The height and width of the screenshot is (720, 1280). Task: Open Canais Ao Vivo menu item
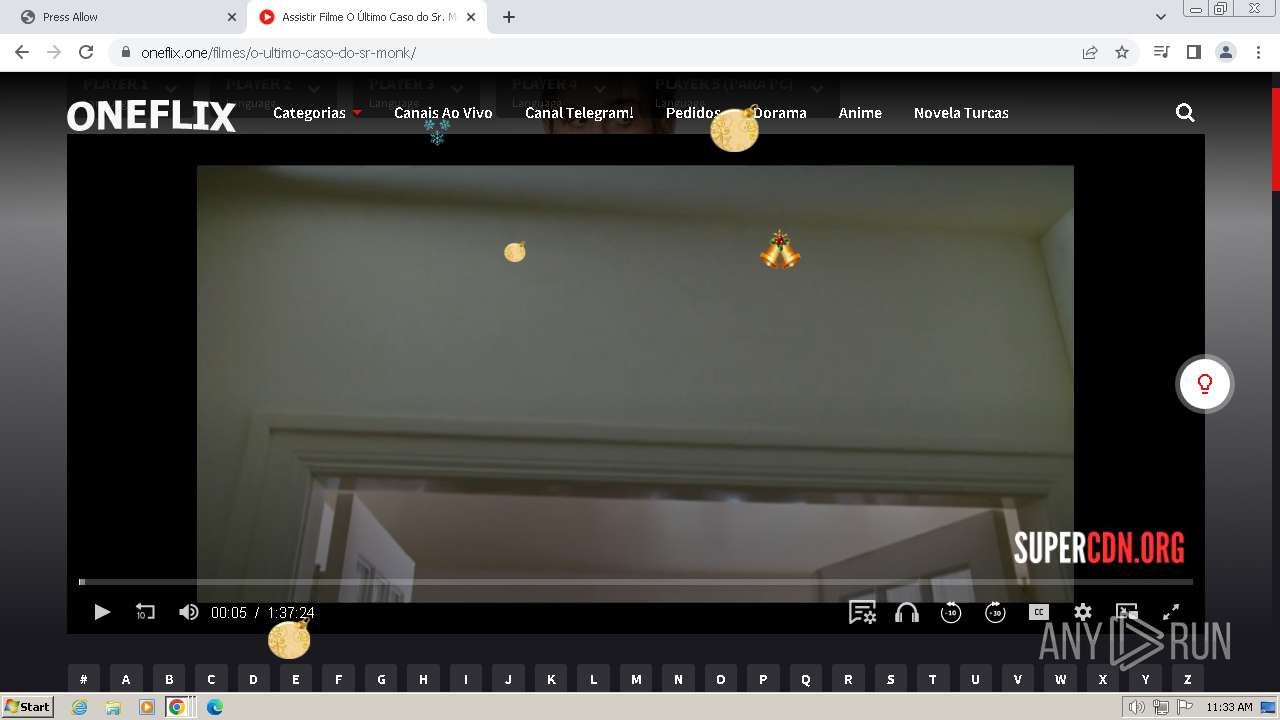coord(443,113)
